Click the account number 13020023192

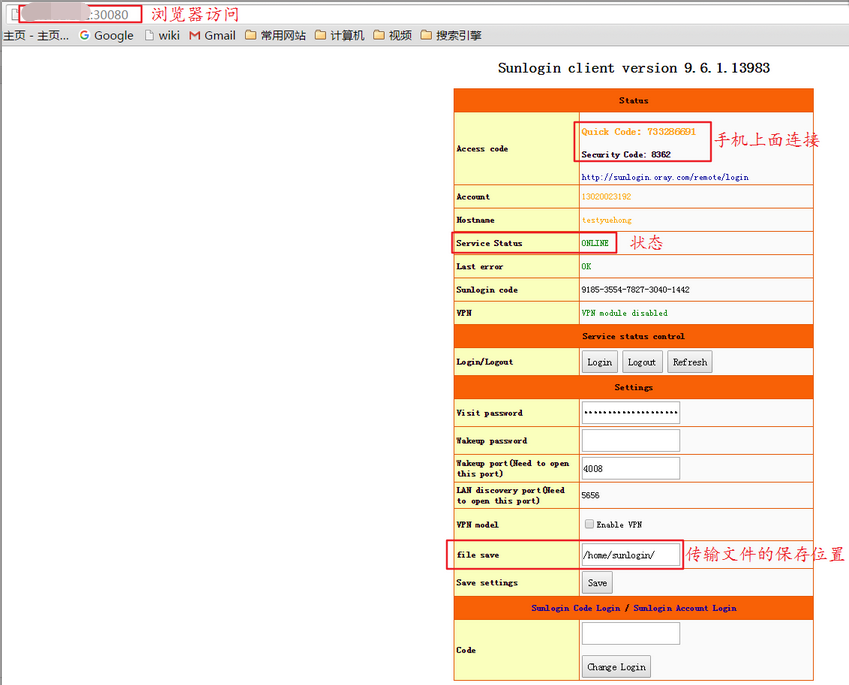click(x=606, y=197)
